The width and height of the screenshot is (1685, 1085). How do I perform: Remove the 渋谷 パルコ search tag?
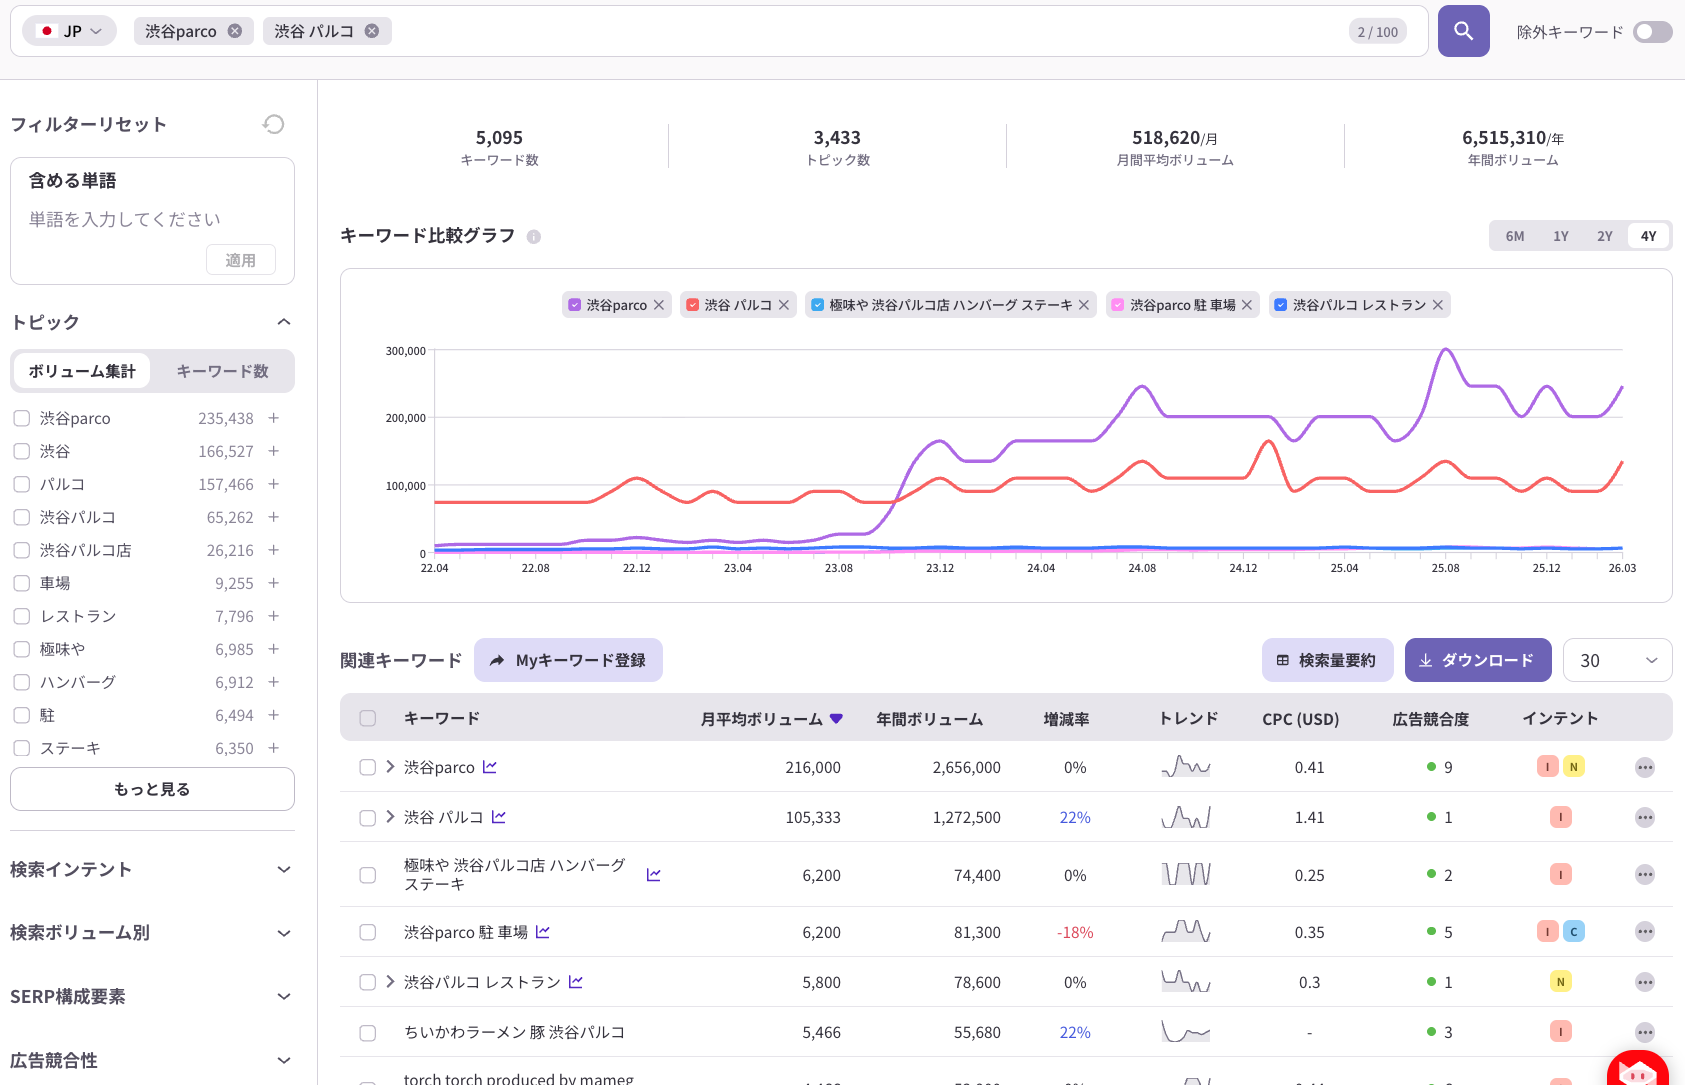(372, 31)
